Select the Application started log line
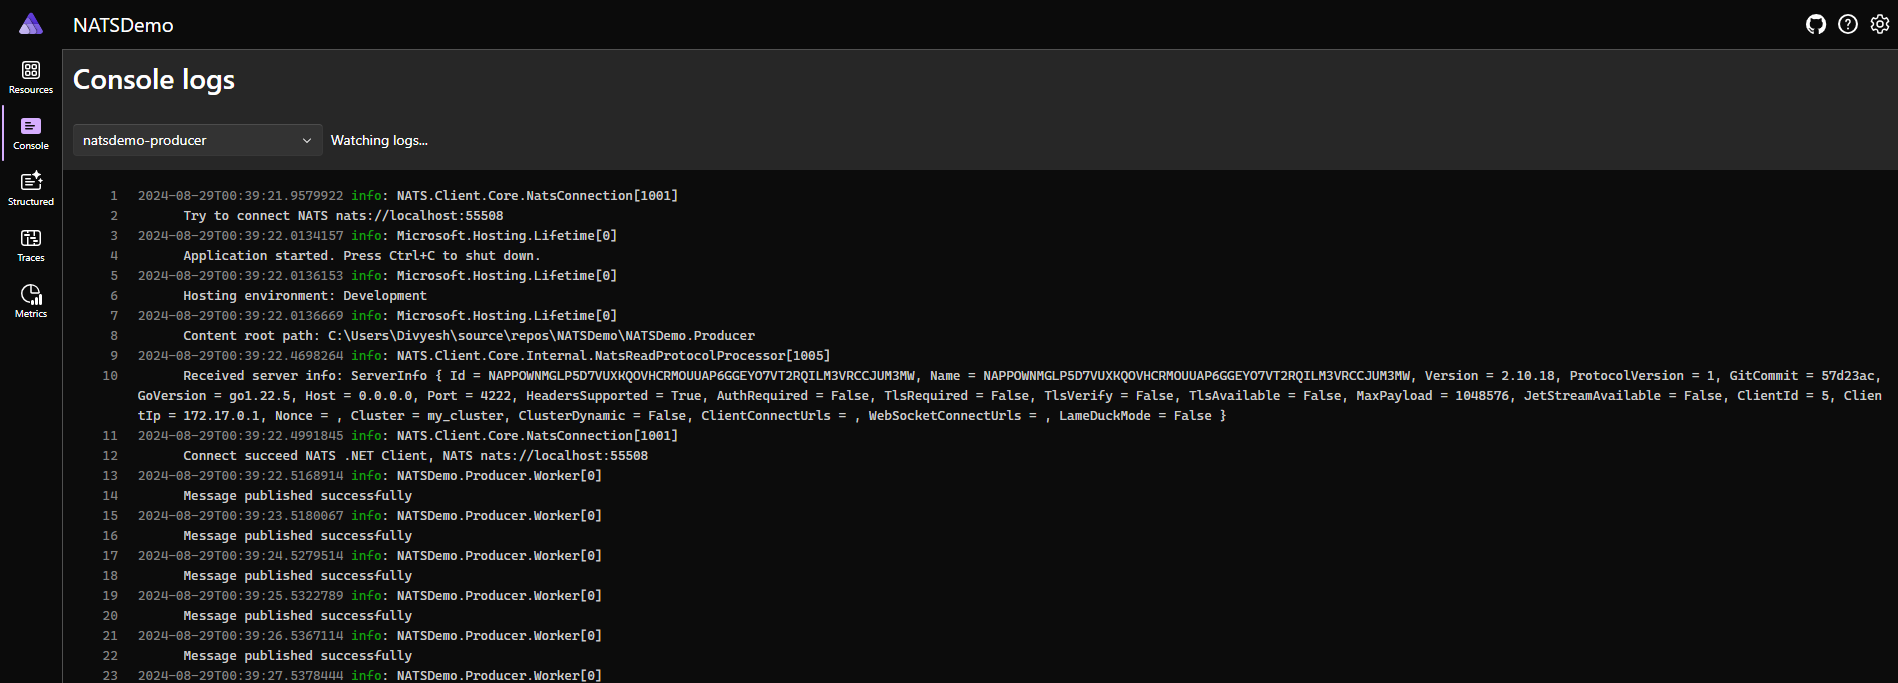 361,256
